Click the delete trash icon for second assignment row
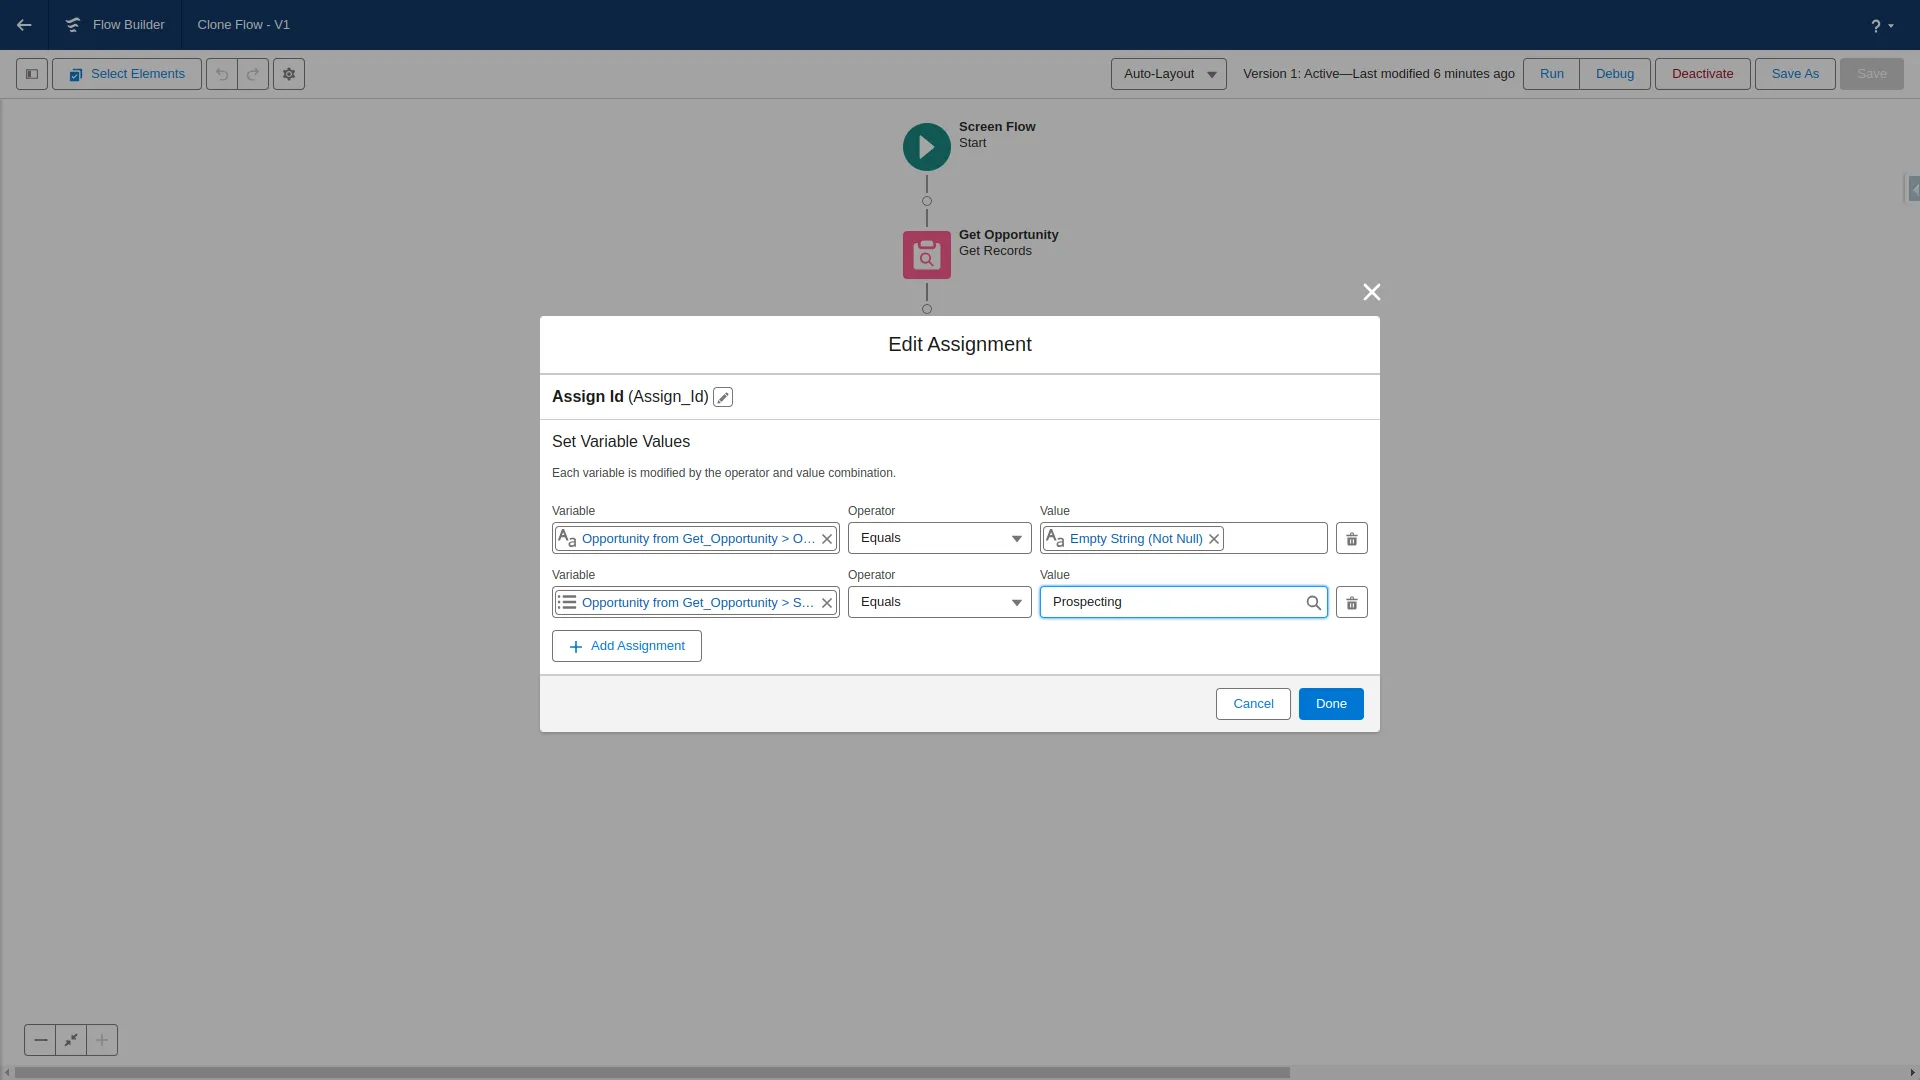 [x=1352, y=603]
